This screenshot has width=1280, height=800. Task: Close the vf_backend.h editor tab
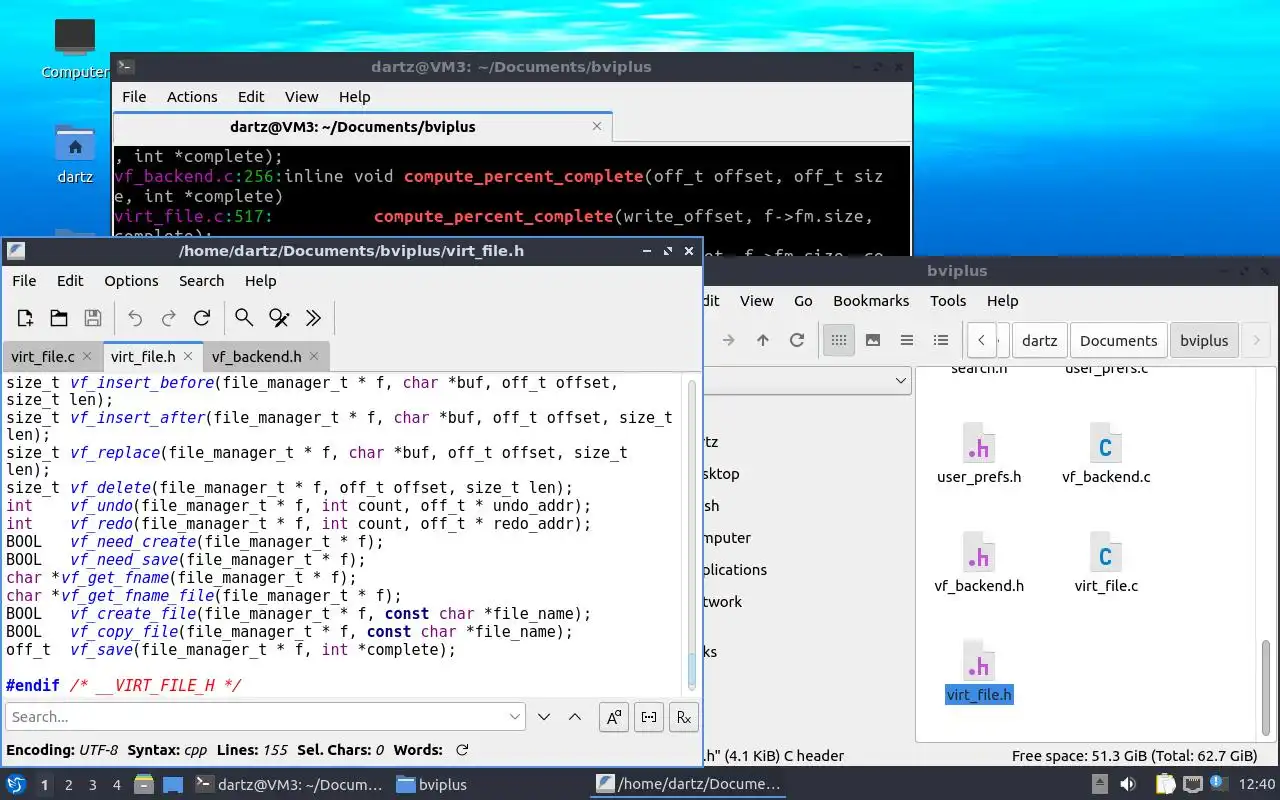click(314, 356)
